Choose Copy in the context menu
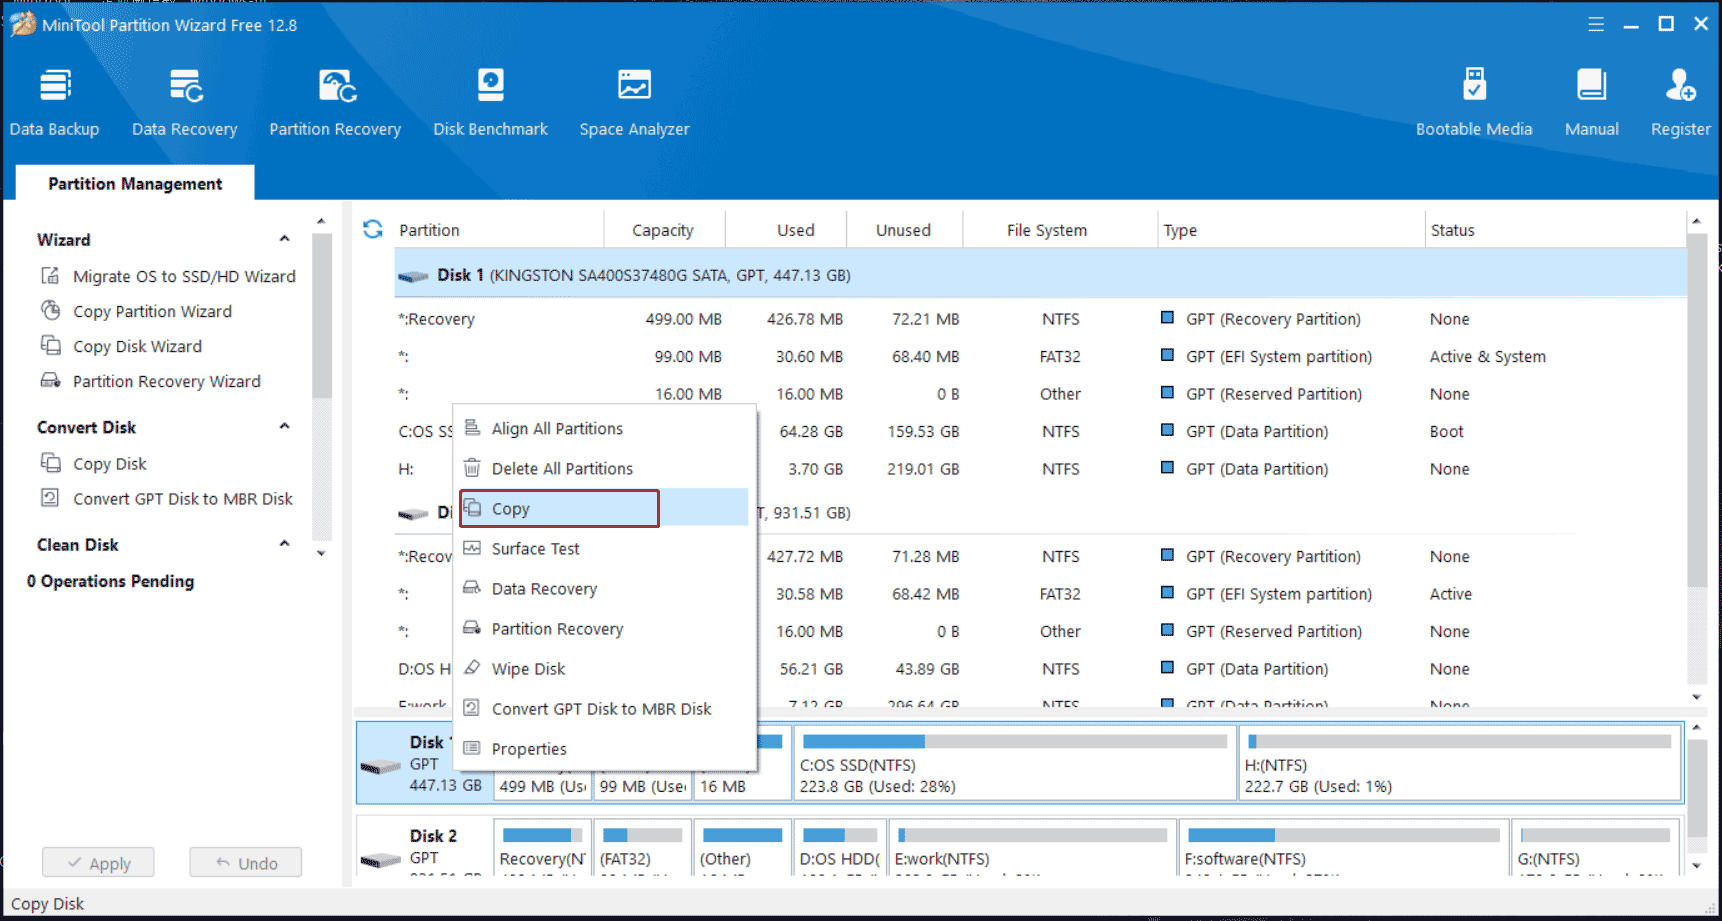The image size is (1722, 921). 604,508
